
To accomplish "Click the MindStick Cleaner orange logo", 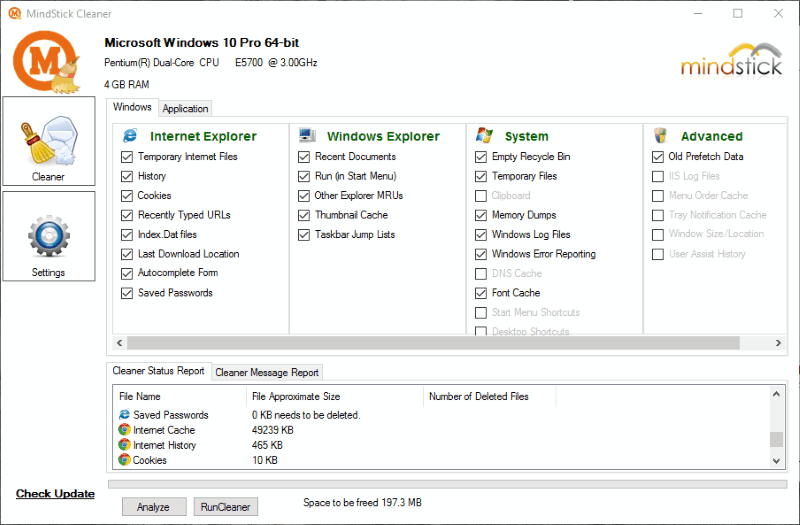I will pos(46,62).
